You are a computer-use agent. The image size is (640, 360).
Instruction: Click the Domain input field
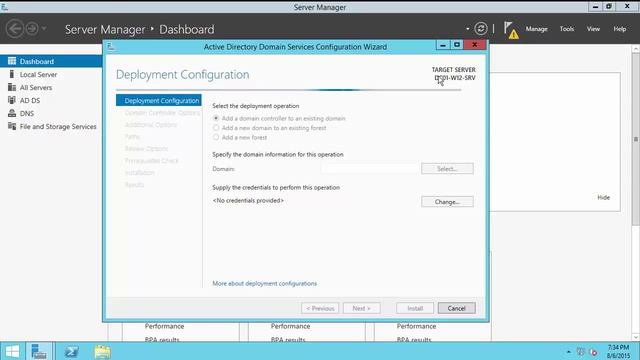tap(369, 169)
